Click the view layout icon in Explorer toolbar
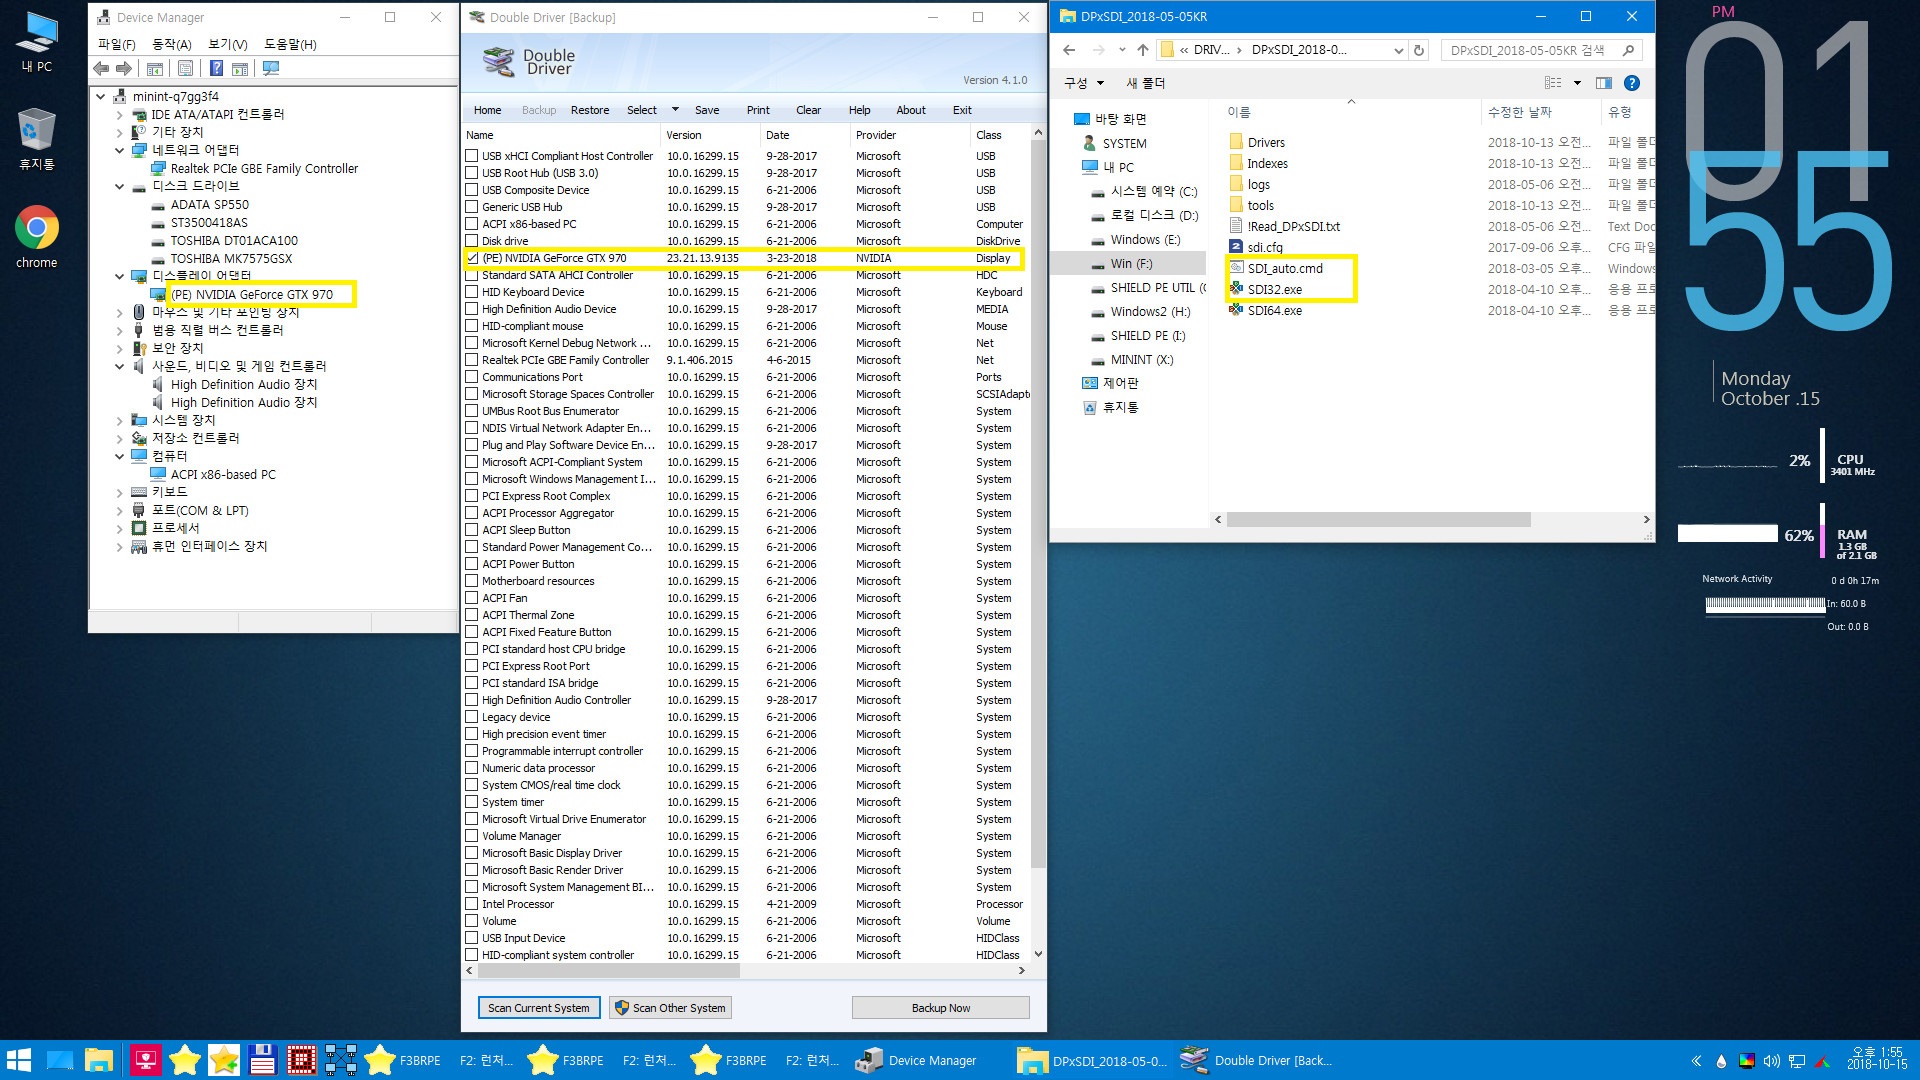The height and width of the screenshot is (1080, 1920). click(x=1553, y=83)
